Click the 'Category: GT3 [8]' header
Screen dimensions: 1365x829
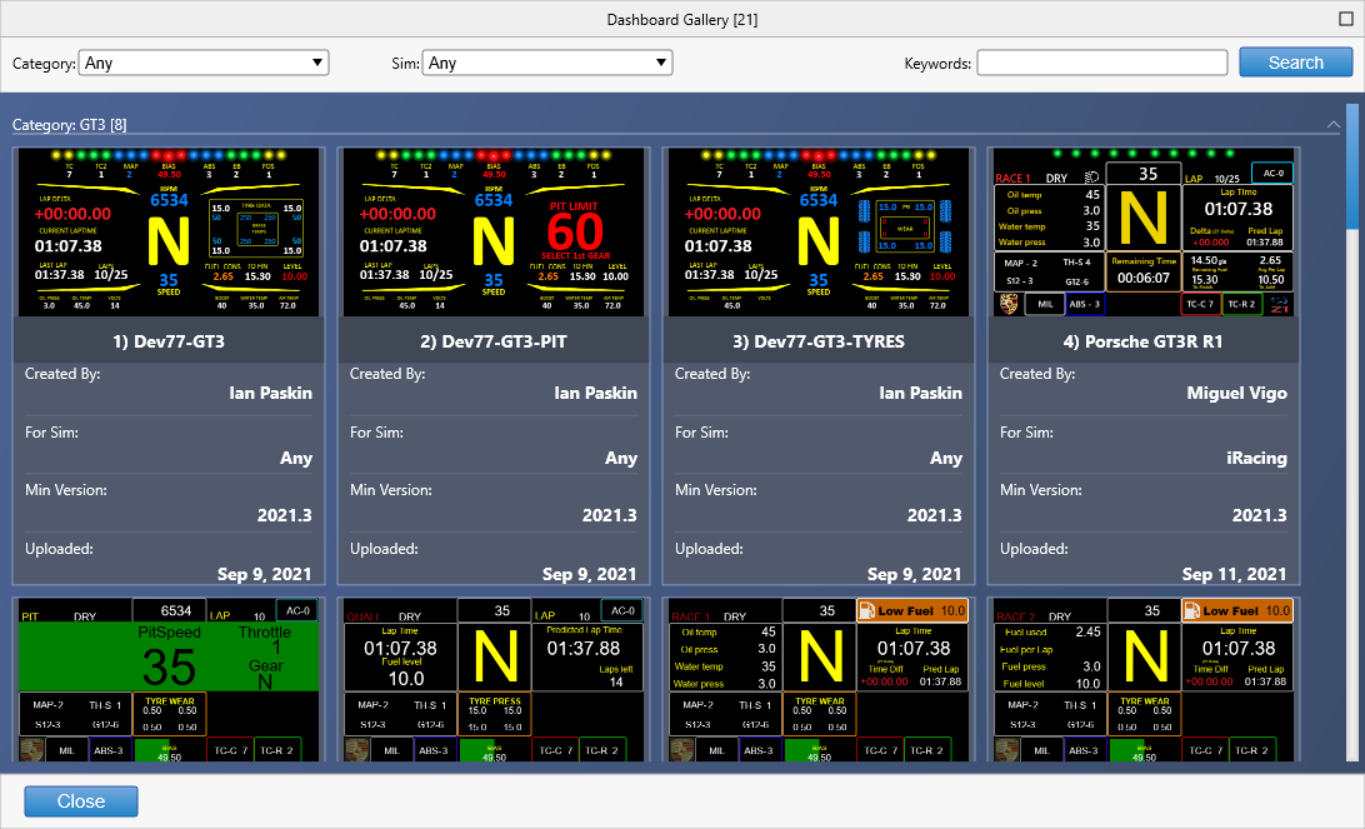tap(69, 125)
